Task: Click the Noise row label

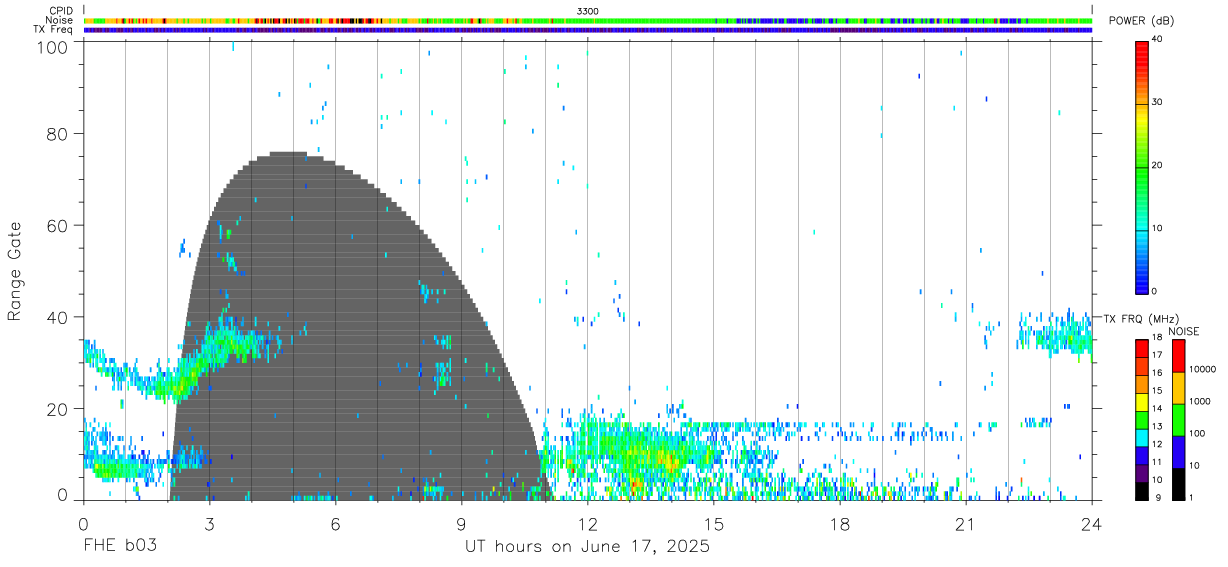Action: pos(60,20)
